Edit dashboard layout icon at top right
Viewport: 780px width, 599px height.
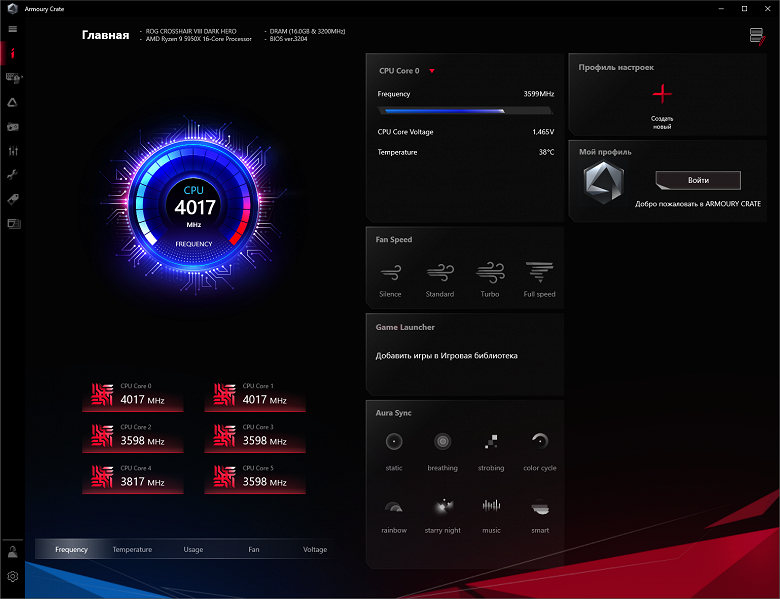tap(757, 36)
